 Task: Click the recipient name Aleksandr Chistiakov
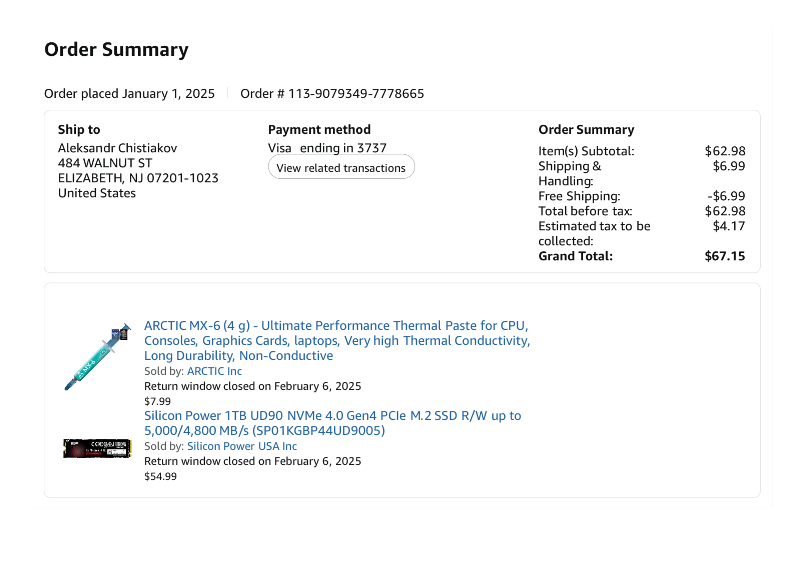[x=117, y=148]
